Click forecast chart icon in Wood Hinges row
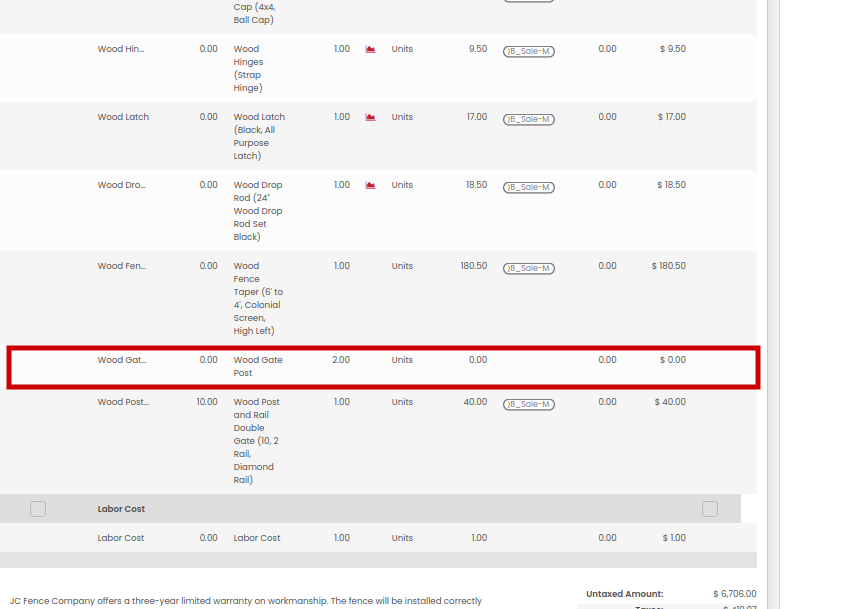851x609 pixels. pyautogui.click(x=370, y=49)
